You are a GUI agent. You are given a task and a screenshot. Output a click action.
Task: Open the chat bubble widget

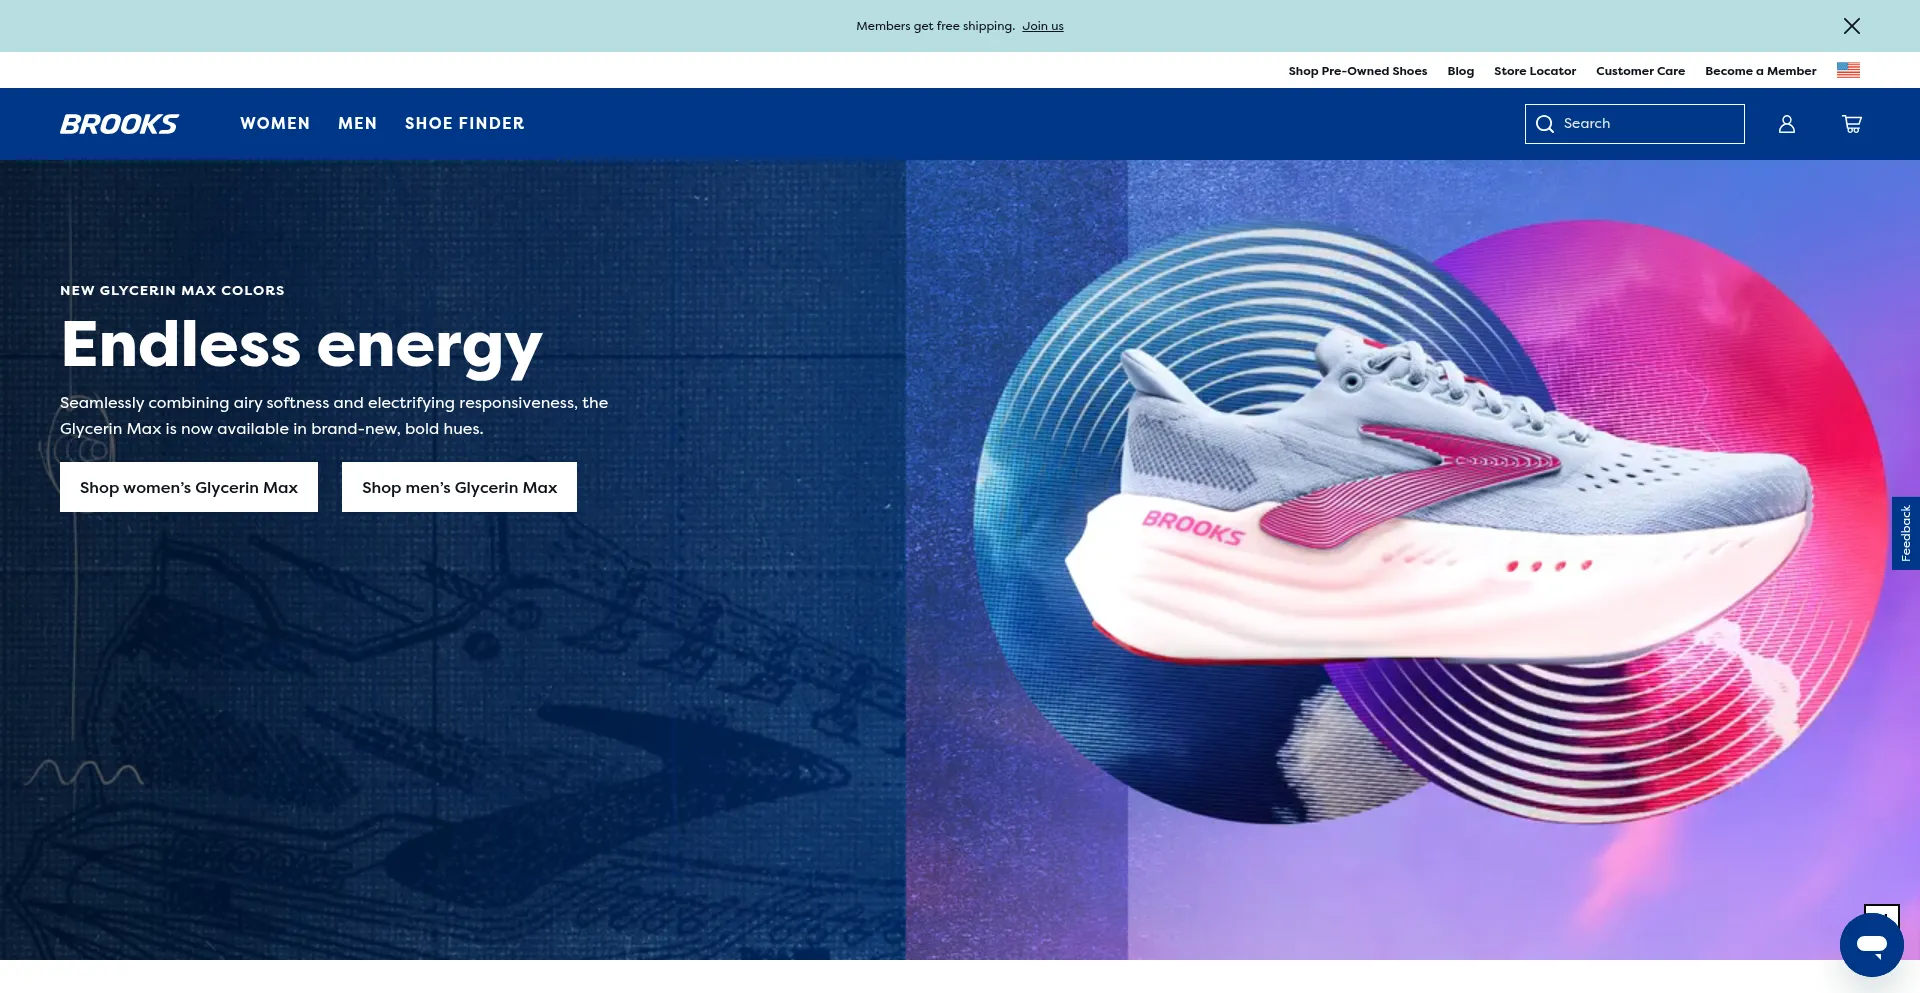(x=1872, y=945)
